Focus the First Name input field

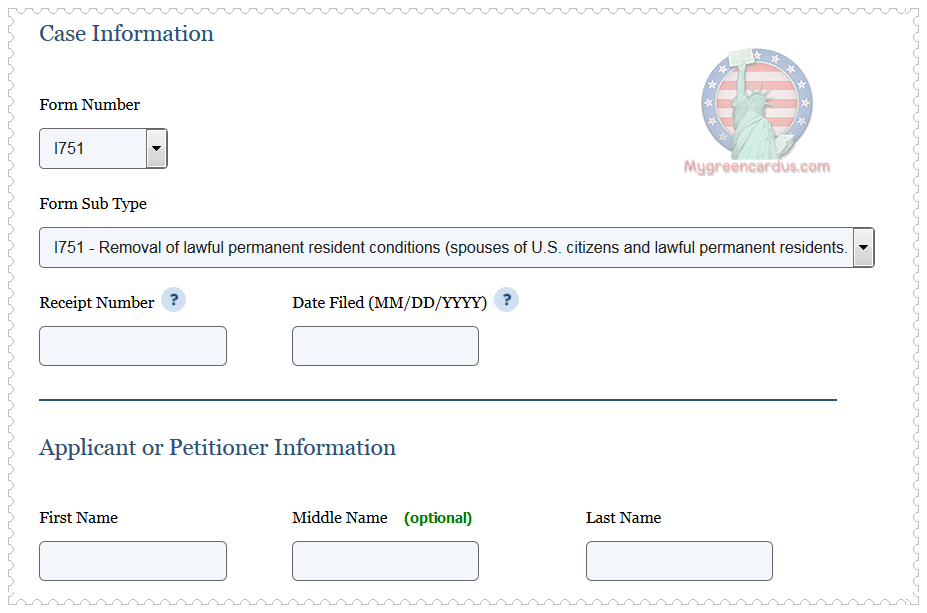point(133,561)
